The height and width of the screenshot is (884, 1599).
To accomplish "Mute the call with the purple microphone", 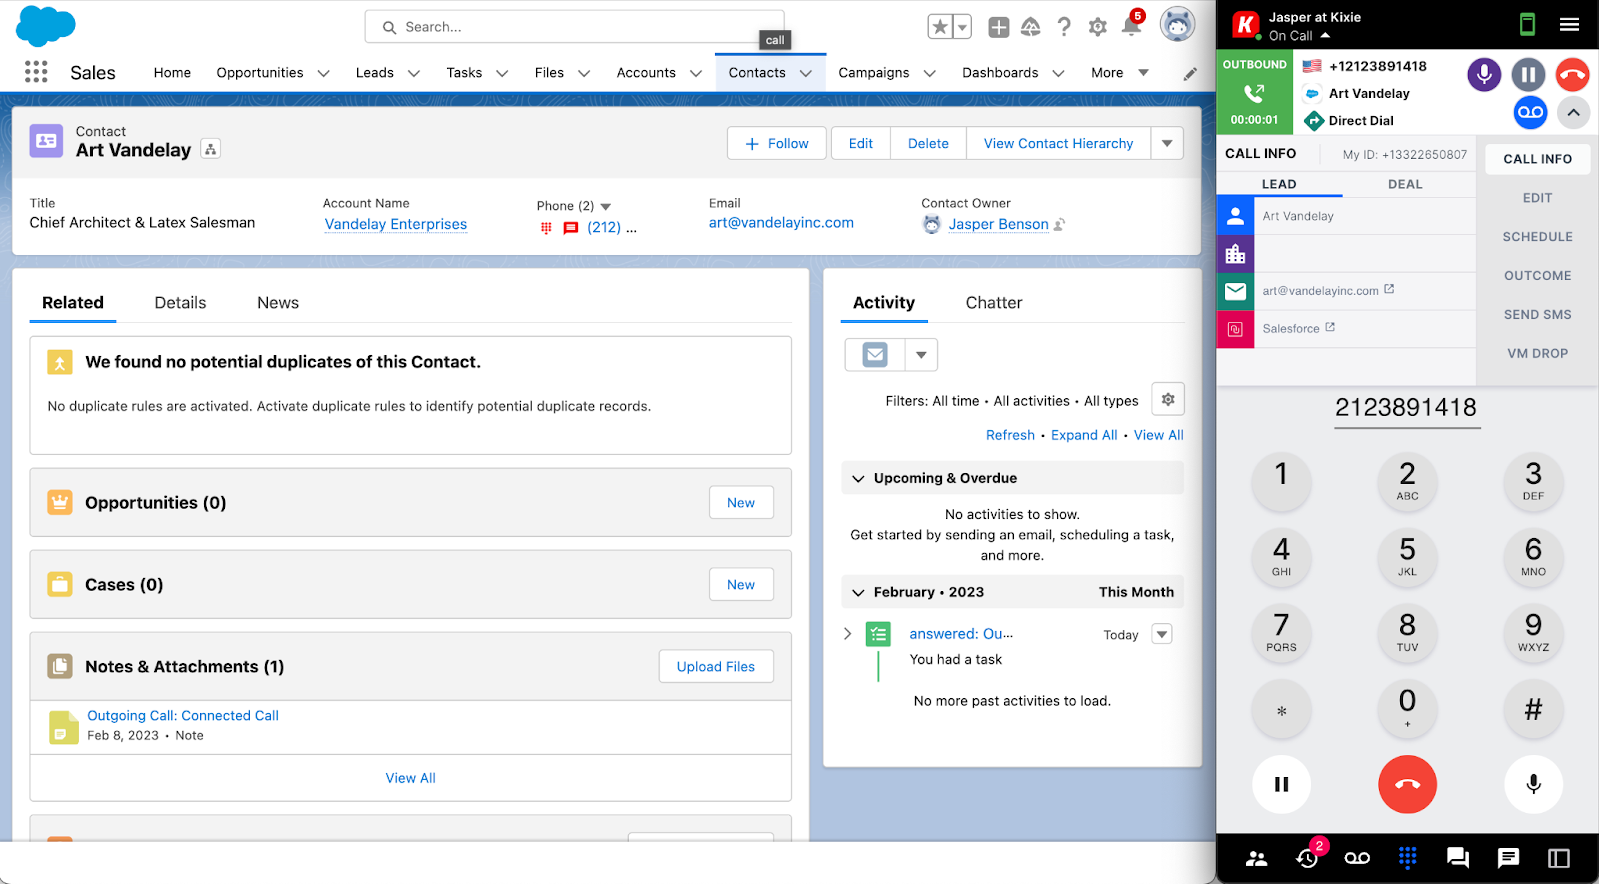I will tap(1484, 74).
